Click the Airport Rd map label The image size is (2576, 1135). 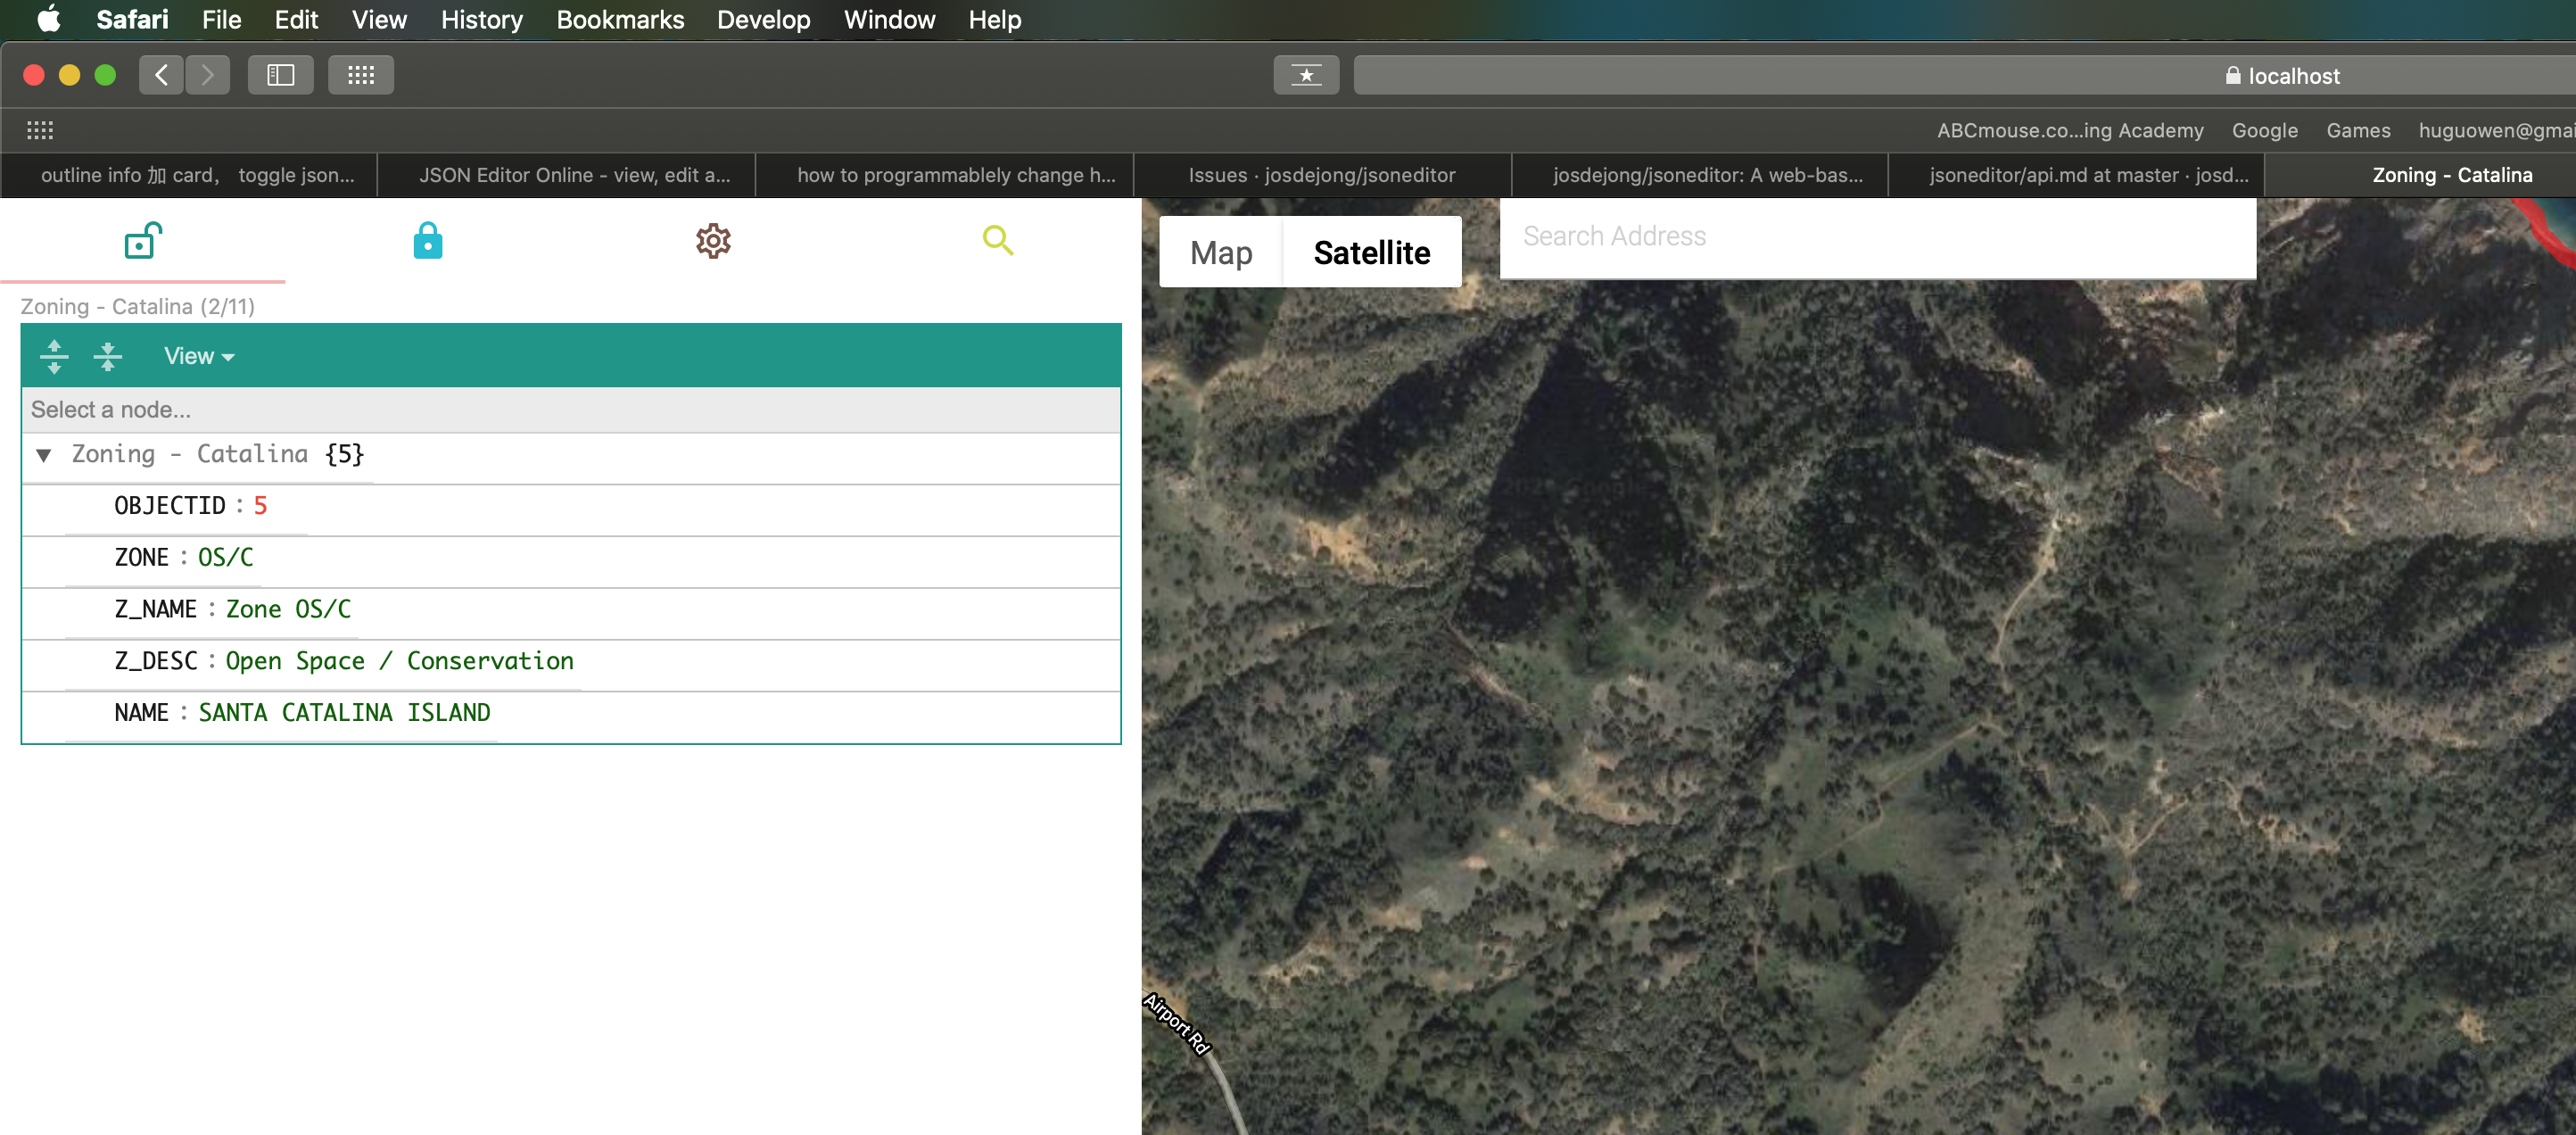(x=1177, y=1024)
